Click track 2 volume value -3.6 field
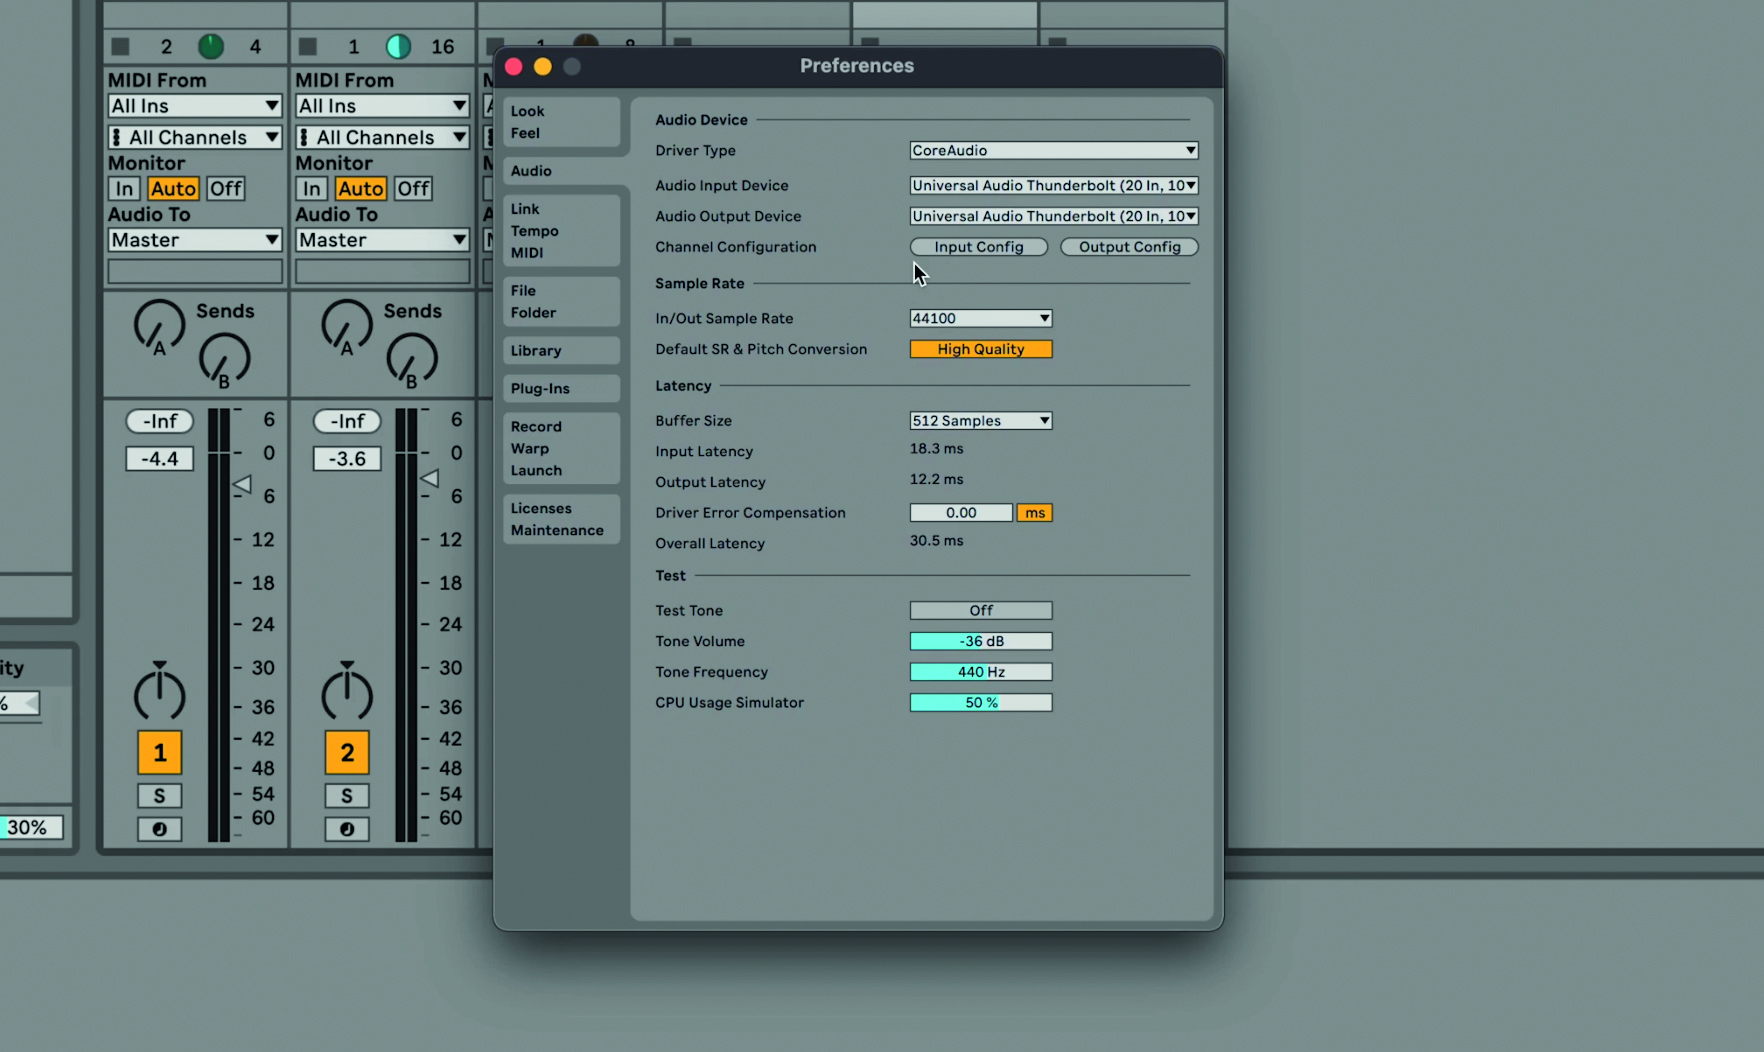Screen dimensions: 1764x1052 347,459
